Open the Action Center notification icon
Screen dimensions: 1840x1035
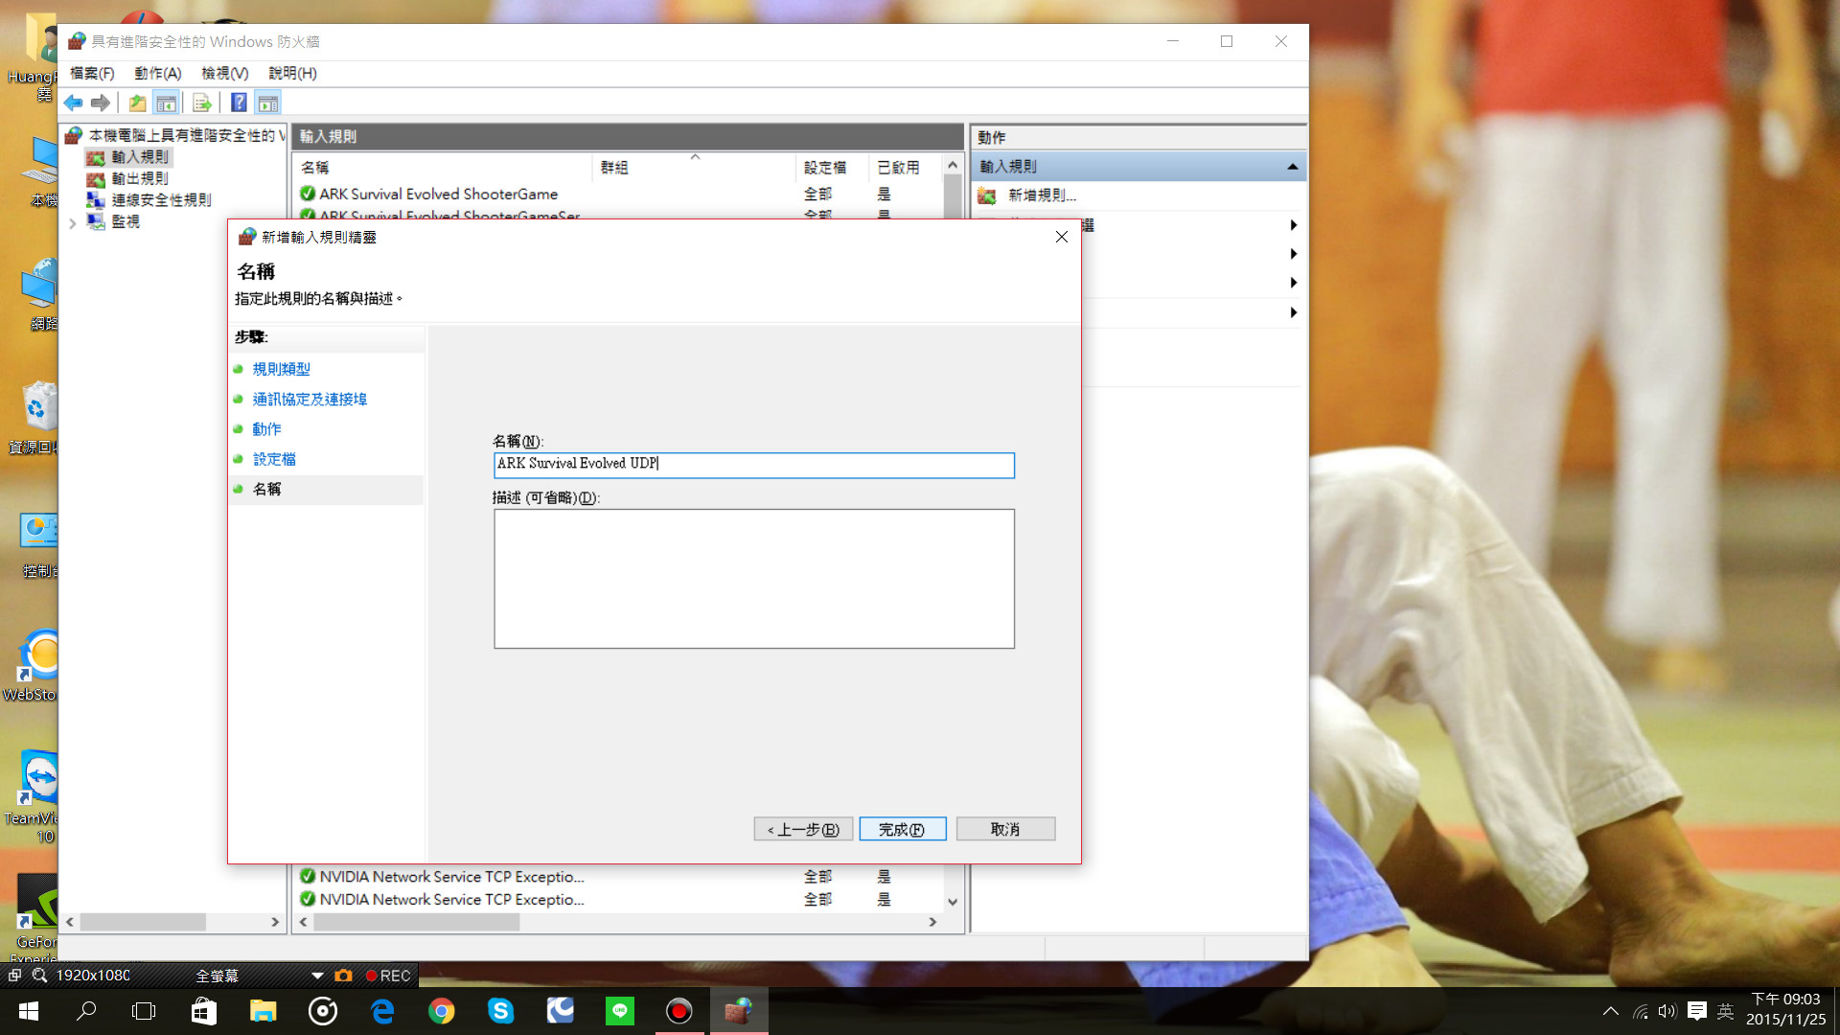[x=1697, y=1011]
